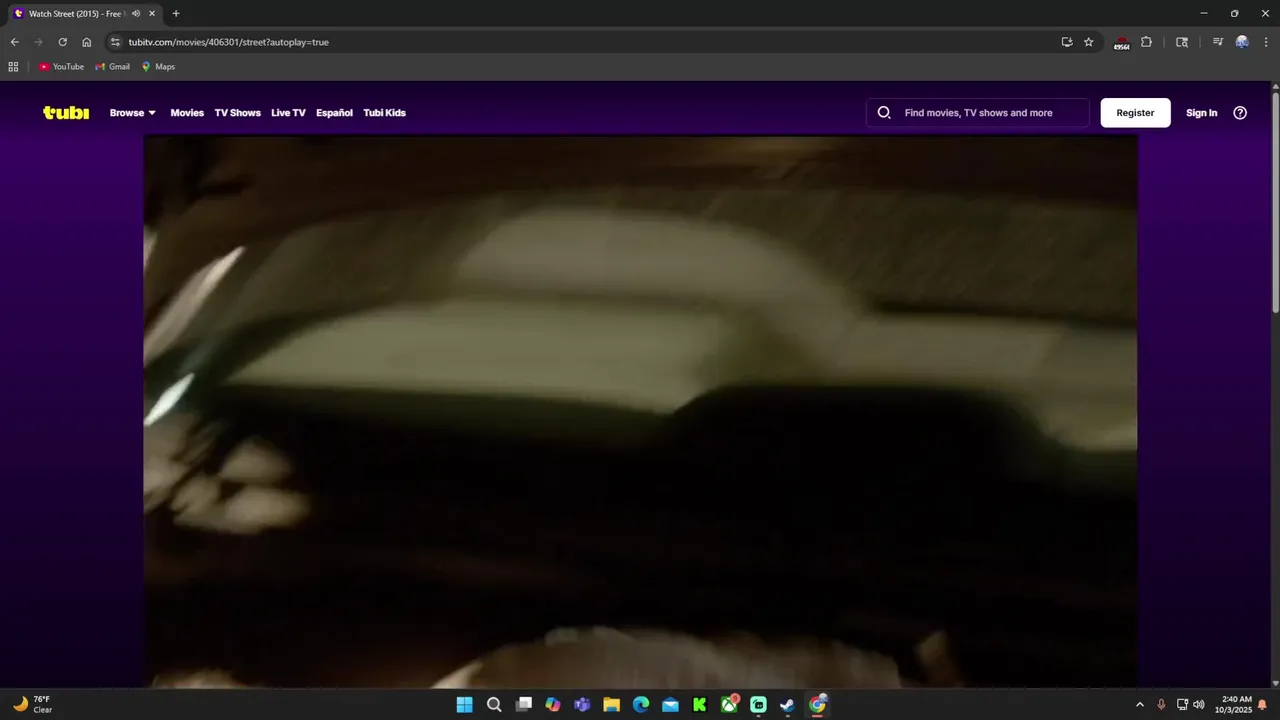Open the weather widget showing 76°F
The height and width of the screenshot is (720, 1280).
[x=33, y=705]
